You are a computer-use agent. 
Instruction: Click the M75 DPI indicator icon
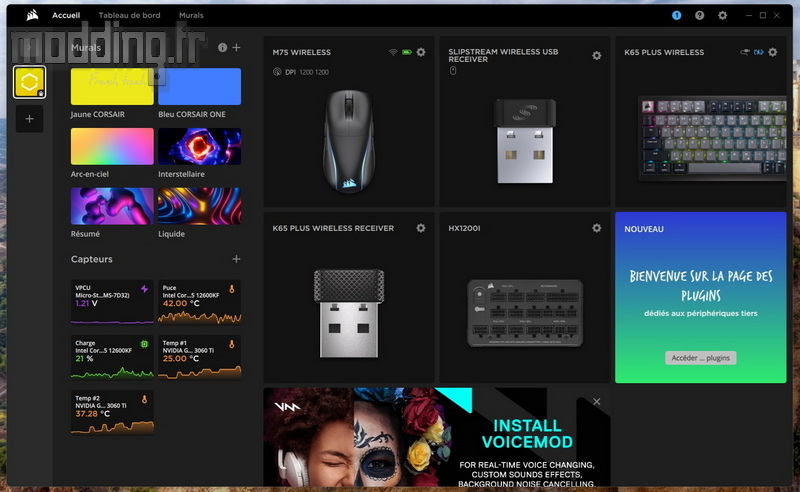[x=277, y=72]
